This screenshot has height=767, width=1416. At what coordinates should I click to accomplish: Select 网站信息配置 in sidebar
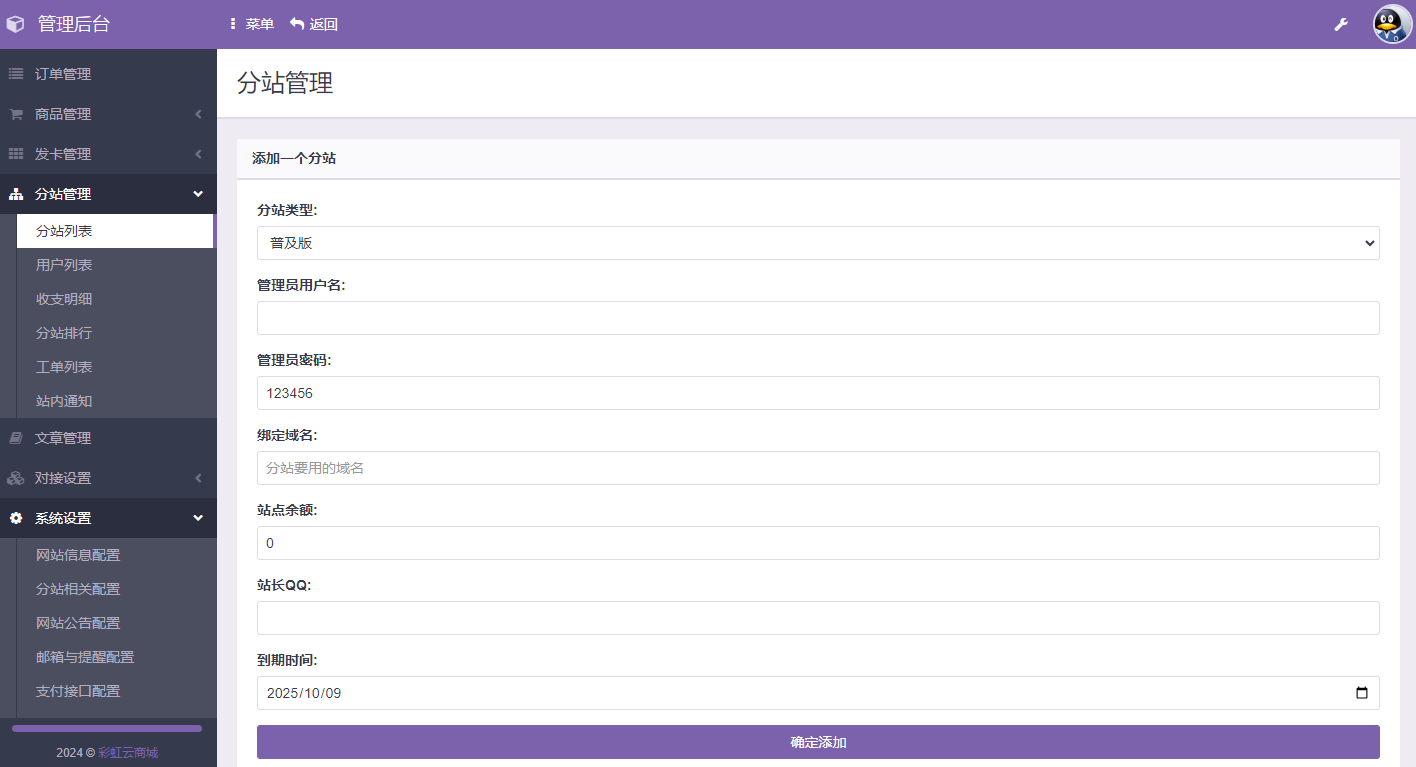(x=78, y=555)
